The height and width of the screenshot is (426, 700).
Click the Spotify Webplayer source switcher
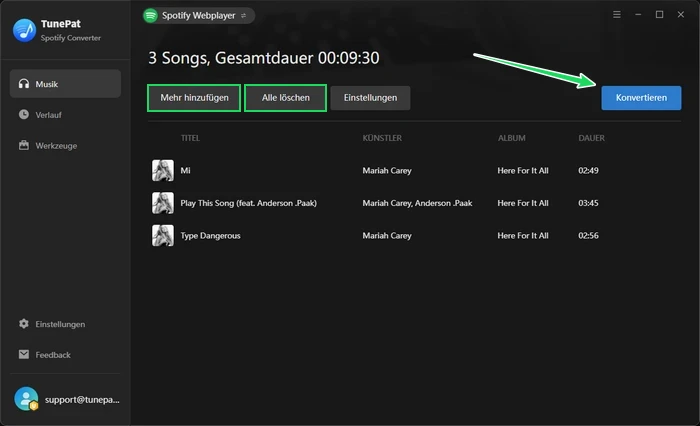coord(199,16)
